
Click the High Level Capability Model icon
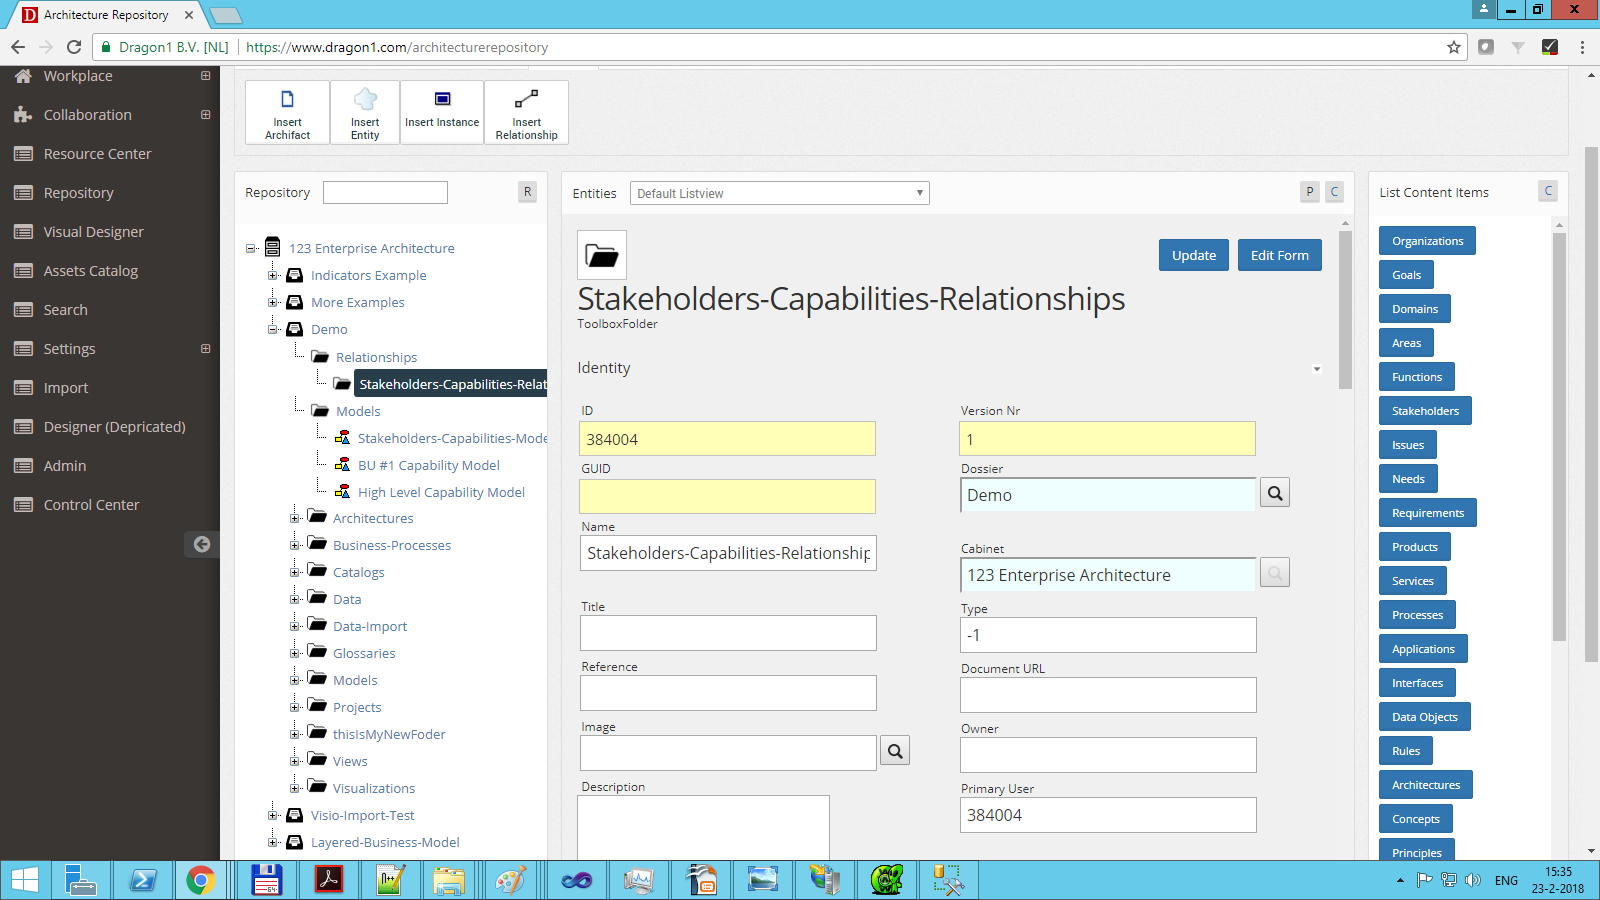point(342,491)
